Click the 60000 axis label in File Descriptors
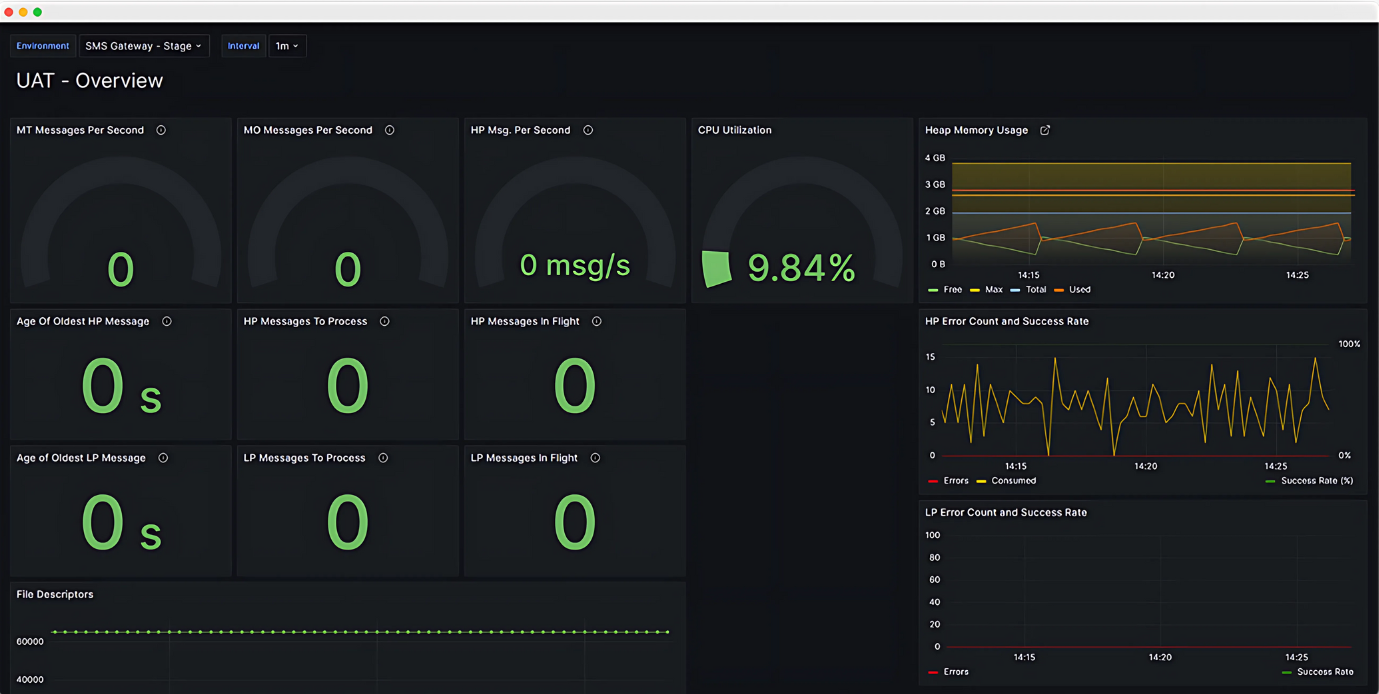1379x694 pixels. tap(30, 642)
